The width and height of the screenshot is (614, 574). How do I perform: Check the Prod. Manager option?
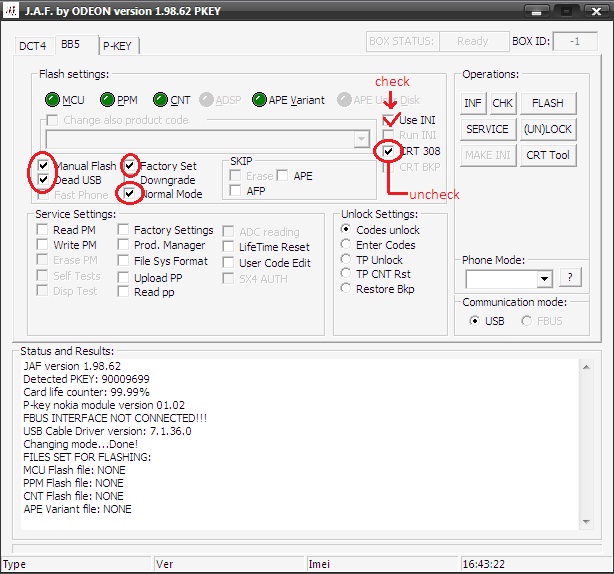123,245
